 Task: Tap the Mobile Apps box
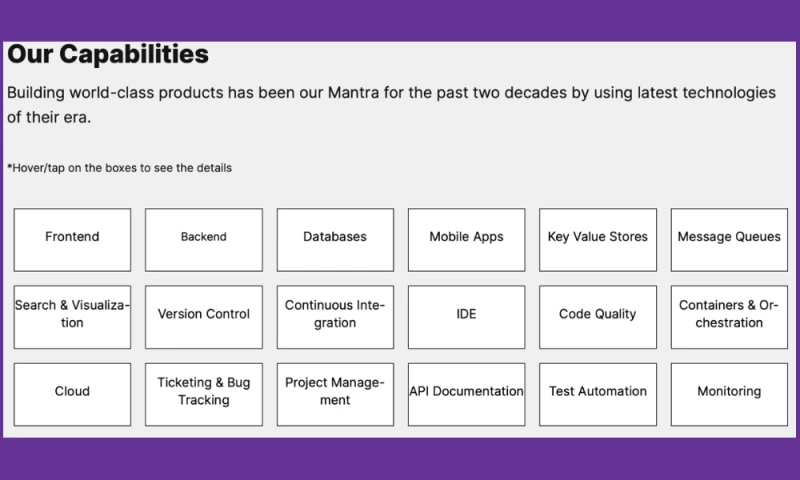point(466,238)
